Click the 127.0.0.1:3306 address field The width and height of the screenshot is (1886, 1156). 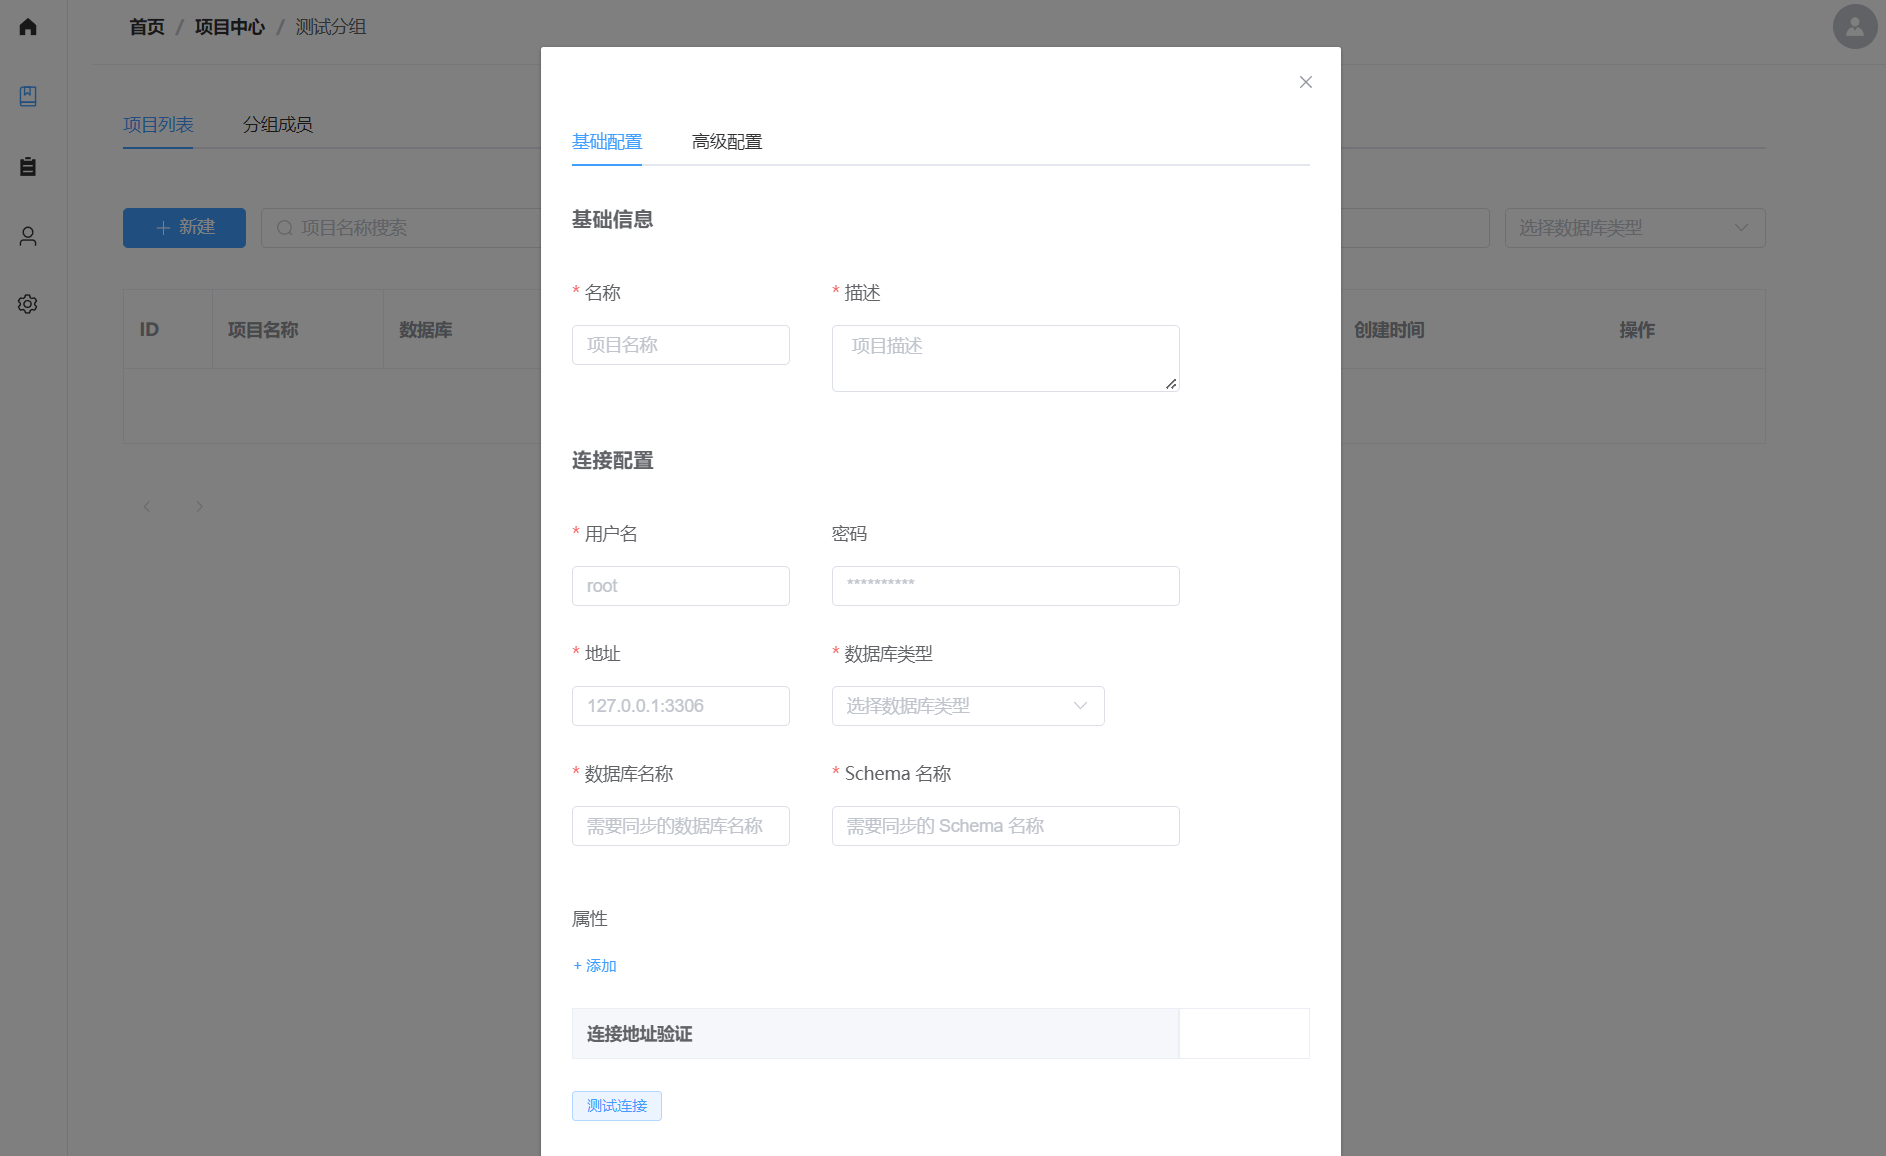click(680, 706)
